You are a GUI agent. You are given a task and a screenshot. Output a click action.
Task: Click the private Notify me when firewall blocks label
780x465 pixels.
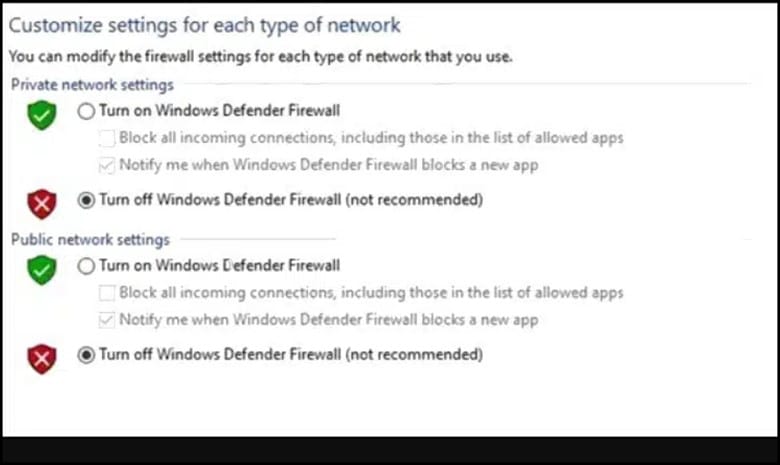[329, 165]
